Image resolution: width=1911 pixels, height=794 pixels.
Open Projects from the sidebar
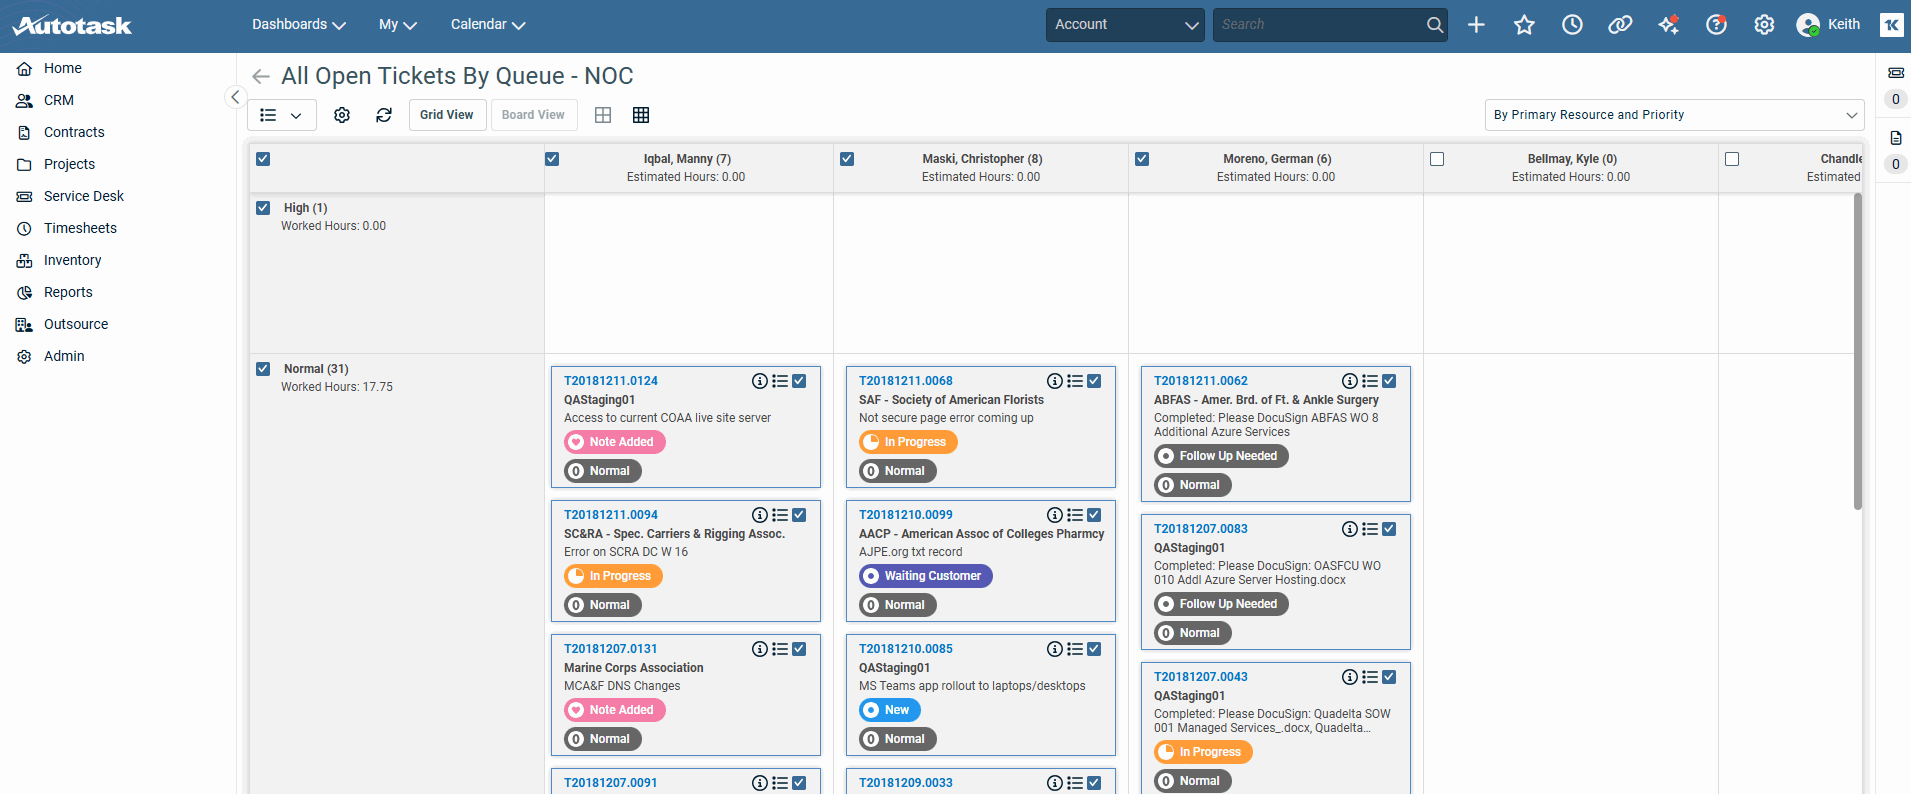coord(69,164)
